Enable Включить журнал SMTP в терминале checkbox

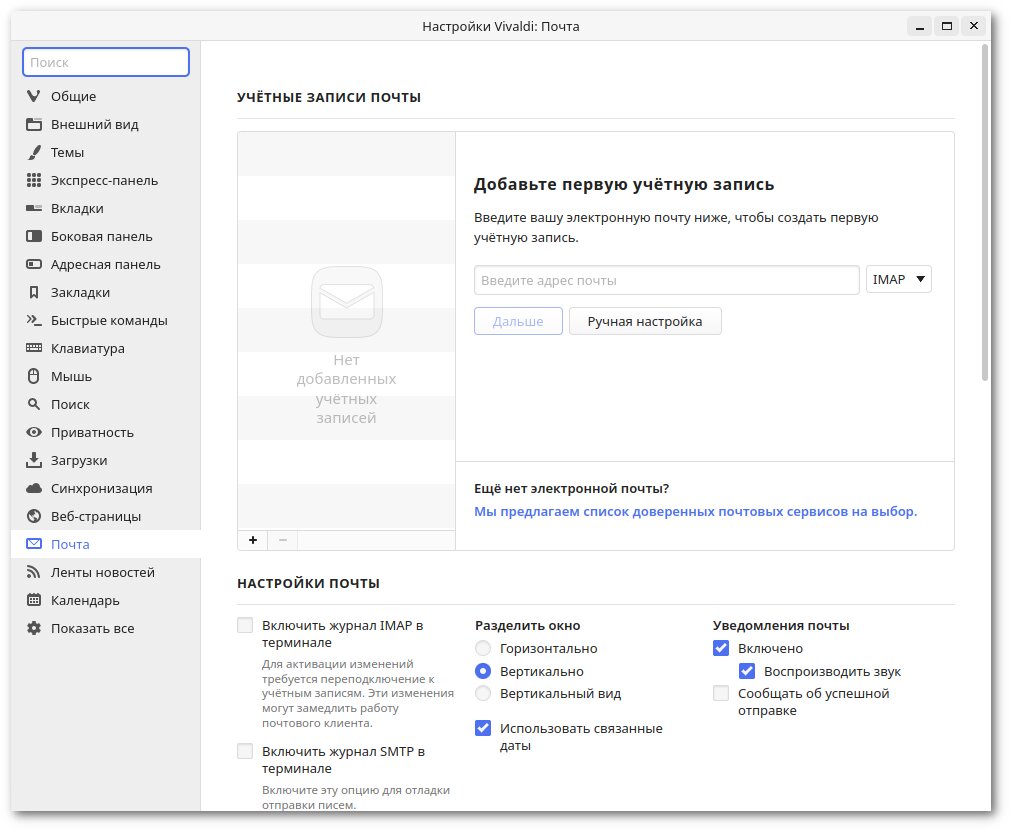245,751
